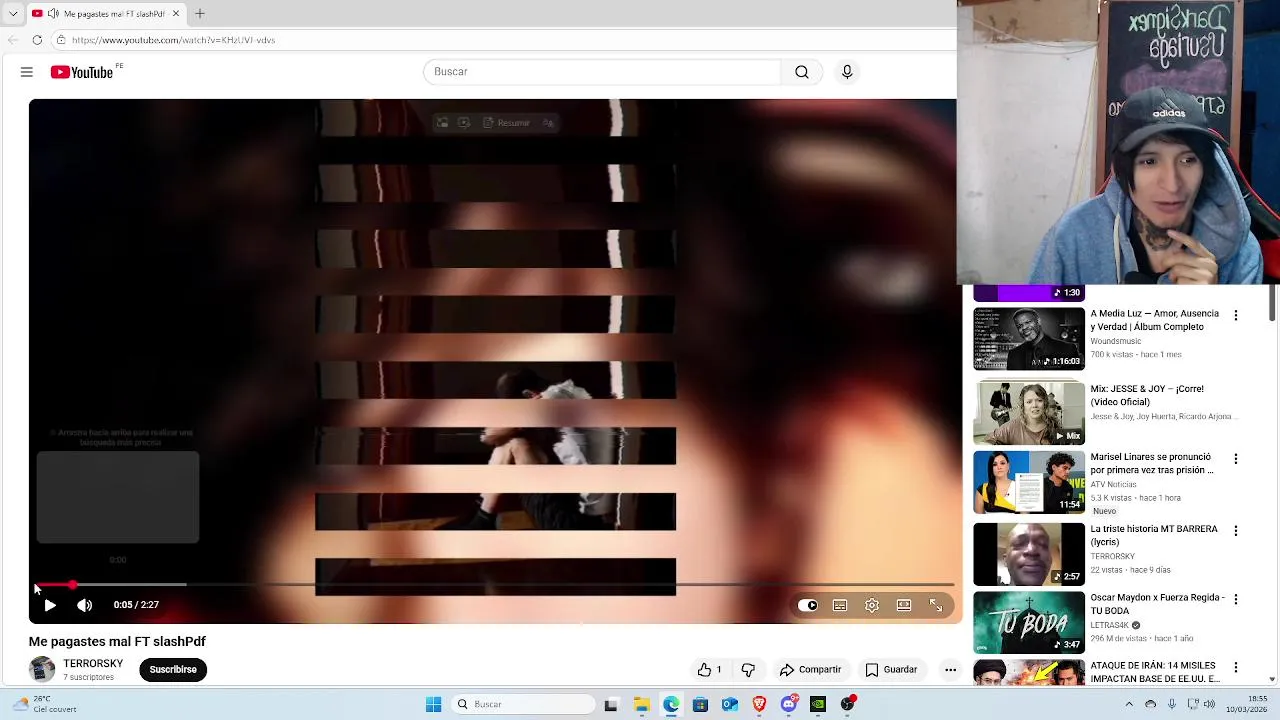Open the NVIDIA app from the taskbar
This screenshot has width=1280, height=720.
tap(818, 704)
